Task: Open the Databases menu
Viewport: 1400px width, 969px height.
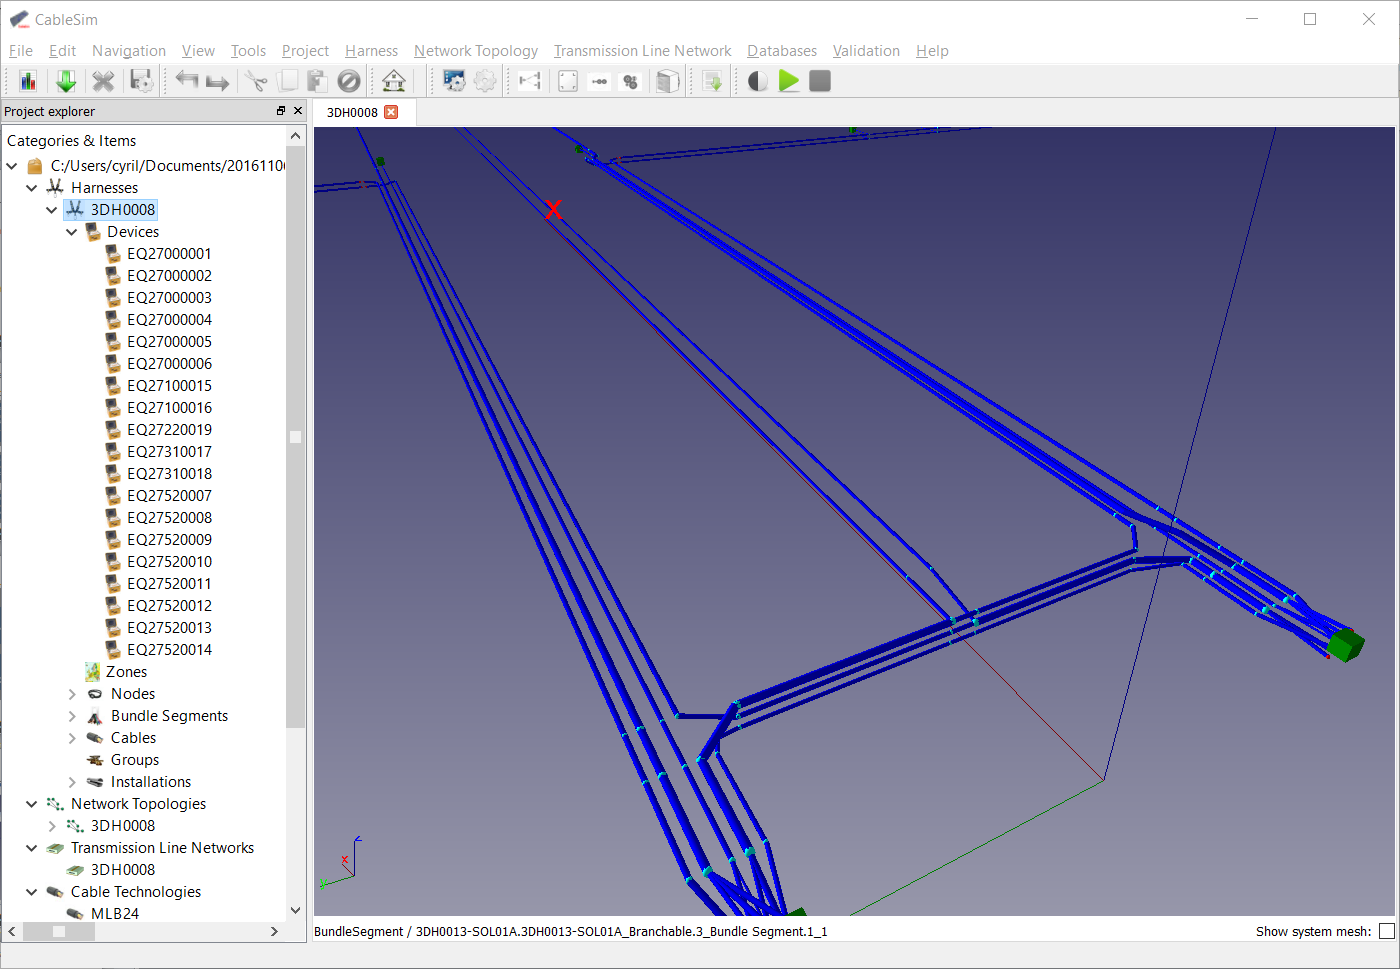Action: pos(782,51)
